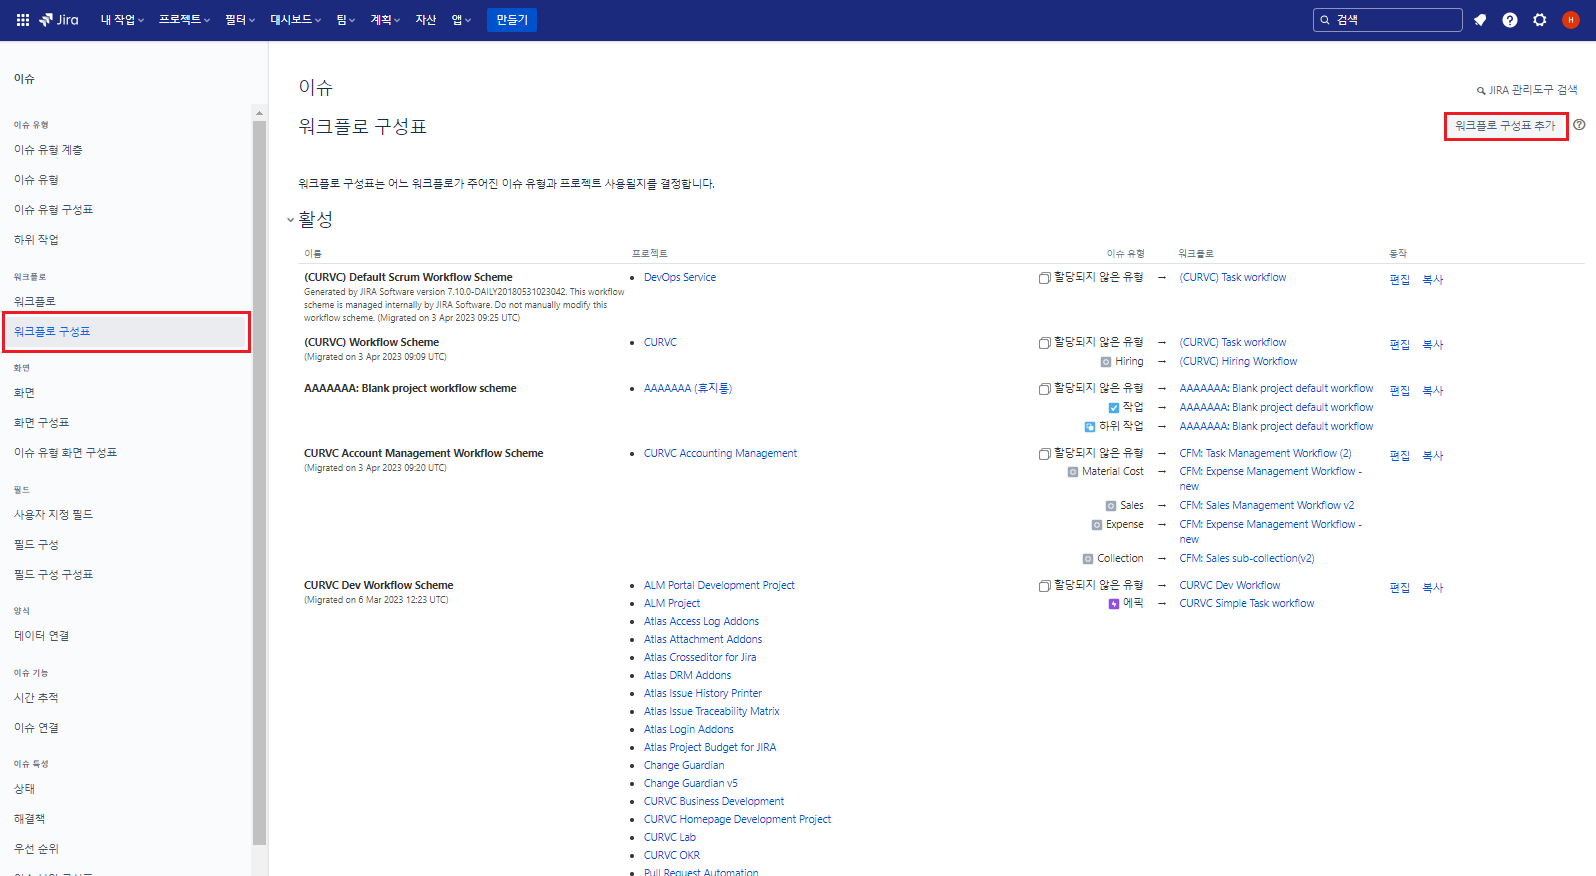Open the 내 작업 dropdown menu
The width and height of the screenshot is (1596, 876).
coord(122,20)
